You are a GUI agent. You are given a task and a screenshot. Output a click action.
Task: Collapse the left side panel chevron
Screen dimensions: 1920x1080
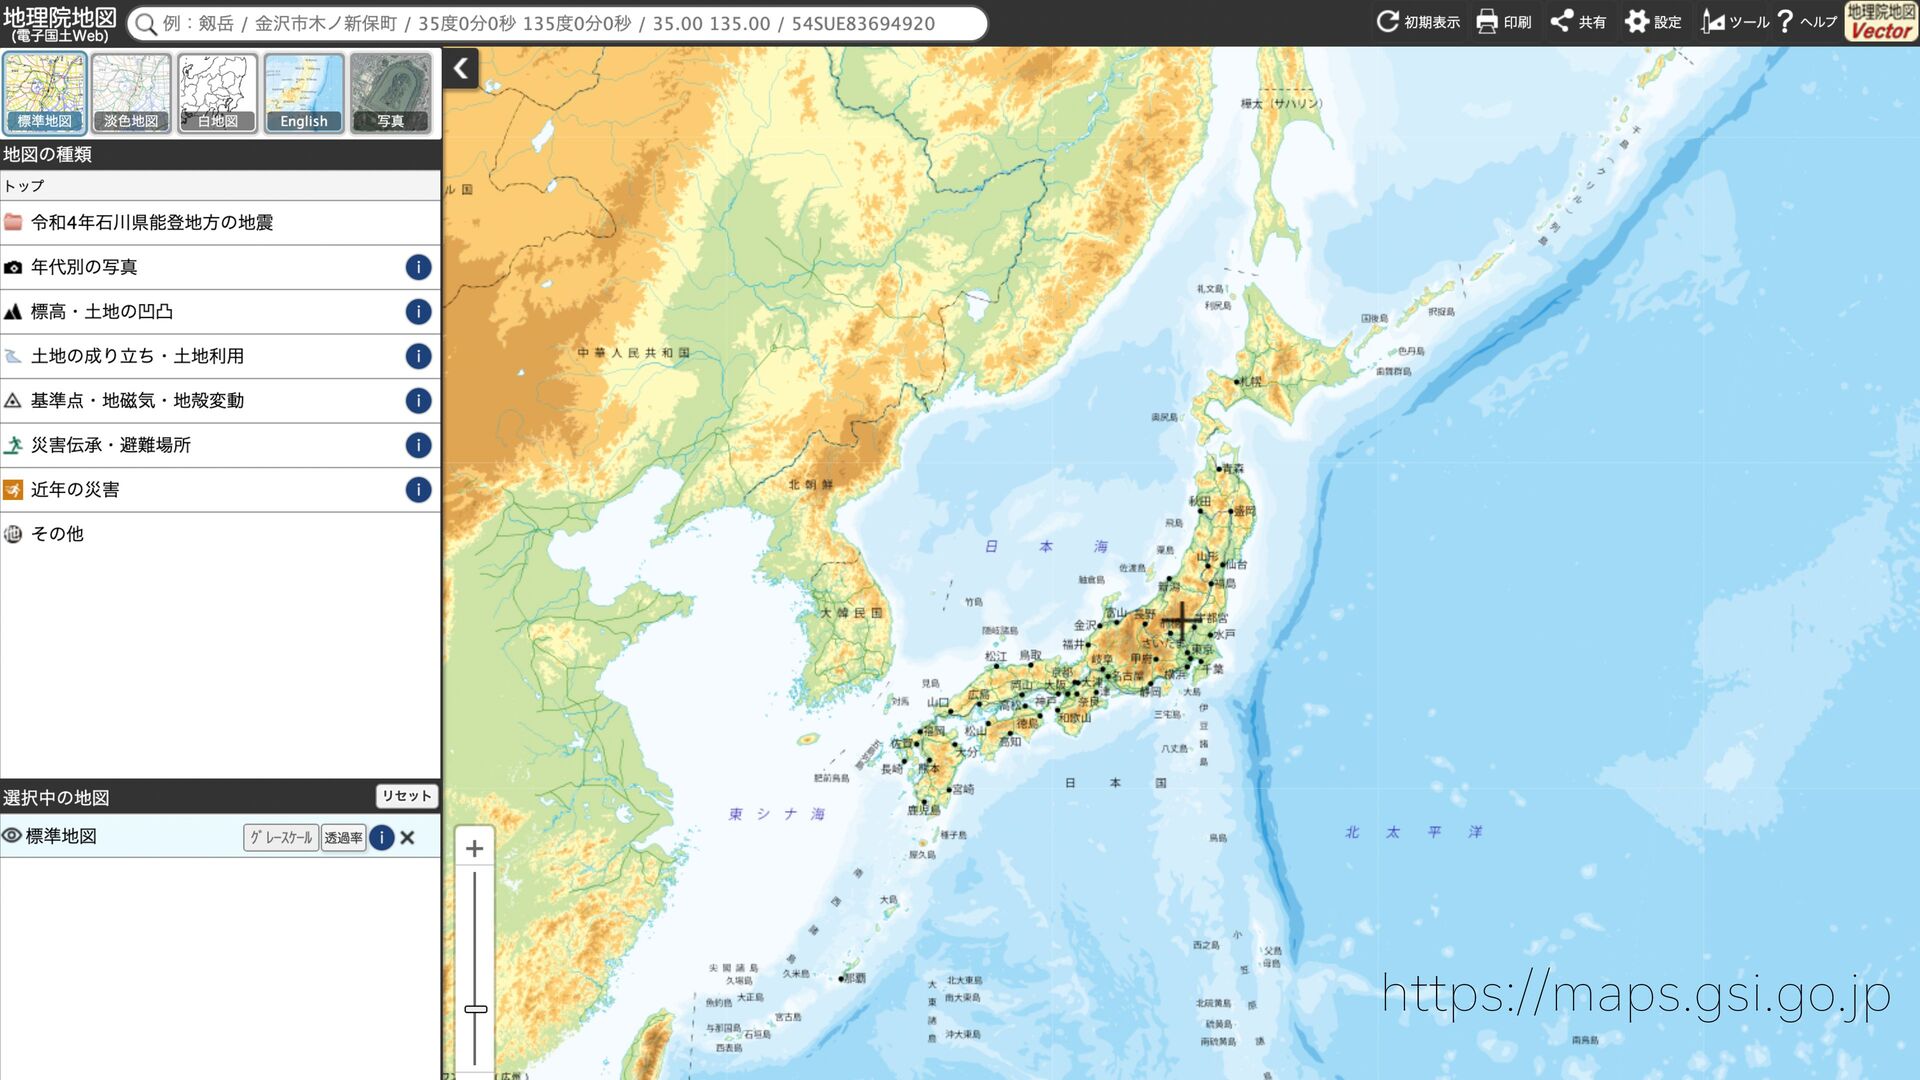(461, 68)
